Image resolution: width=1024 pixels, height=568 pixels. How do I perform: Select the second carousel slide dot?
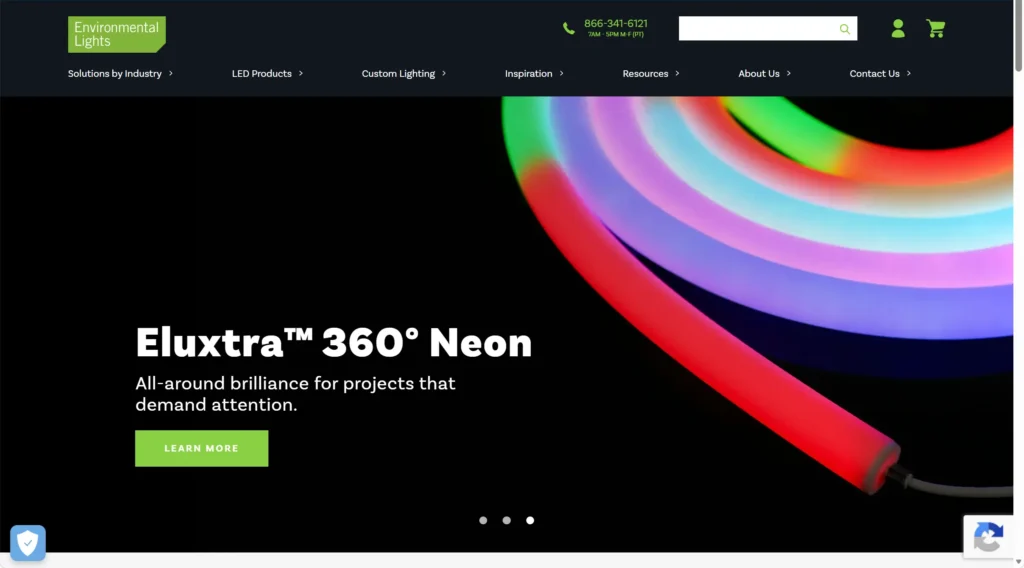[x=507, y=520]
